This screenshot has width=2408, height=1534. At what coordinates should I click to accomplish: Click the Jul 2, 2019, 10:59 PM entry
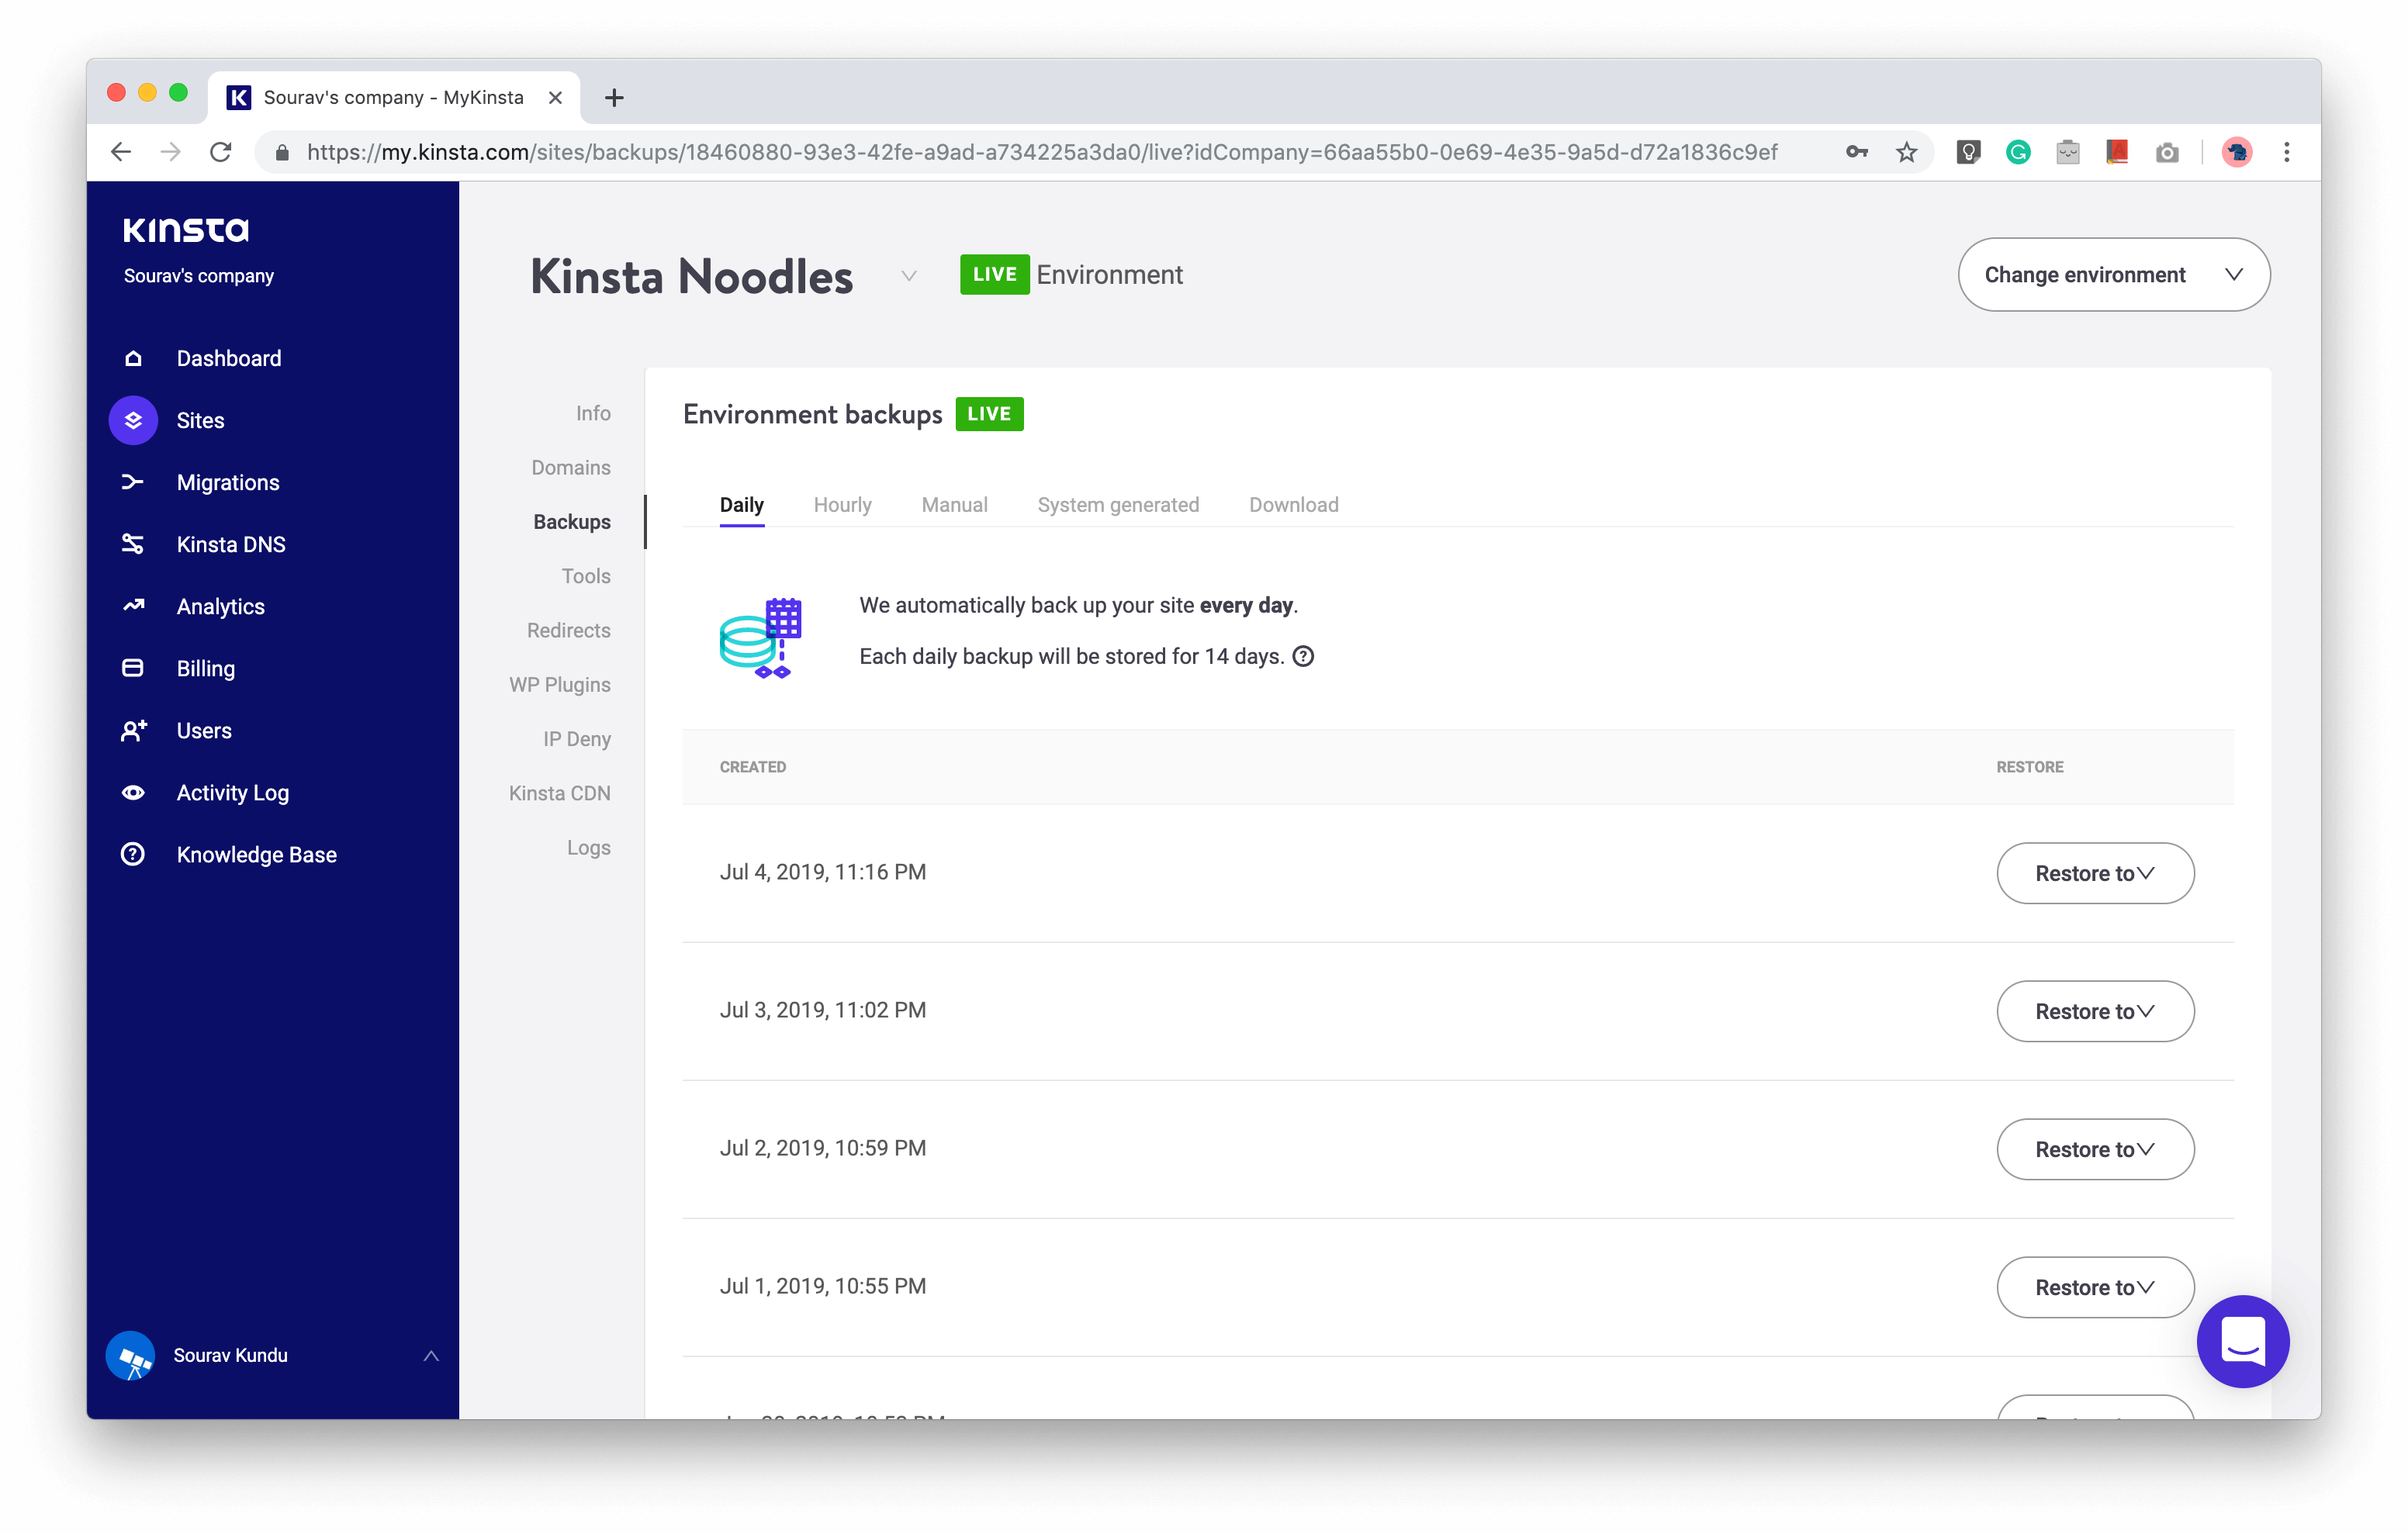click(823, 1148)
